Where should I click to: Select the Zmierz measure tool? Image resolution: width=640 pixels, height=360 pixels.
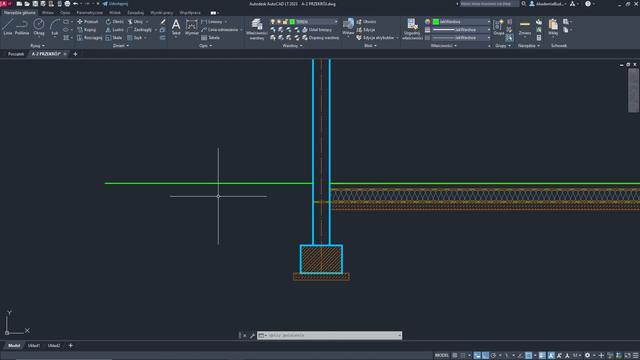(x=525, y=27)
